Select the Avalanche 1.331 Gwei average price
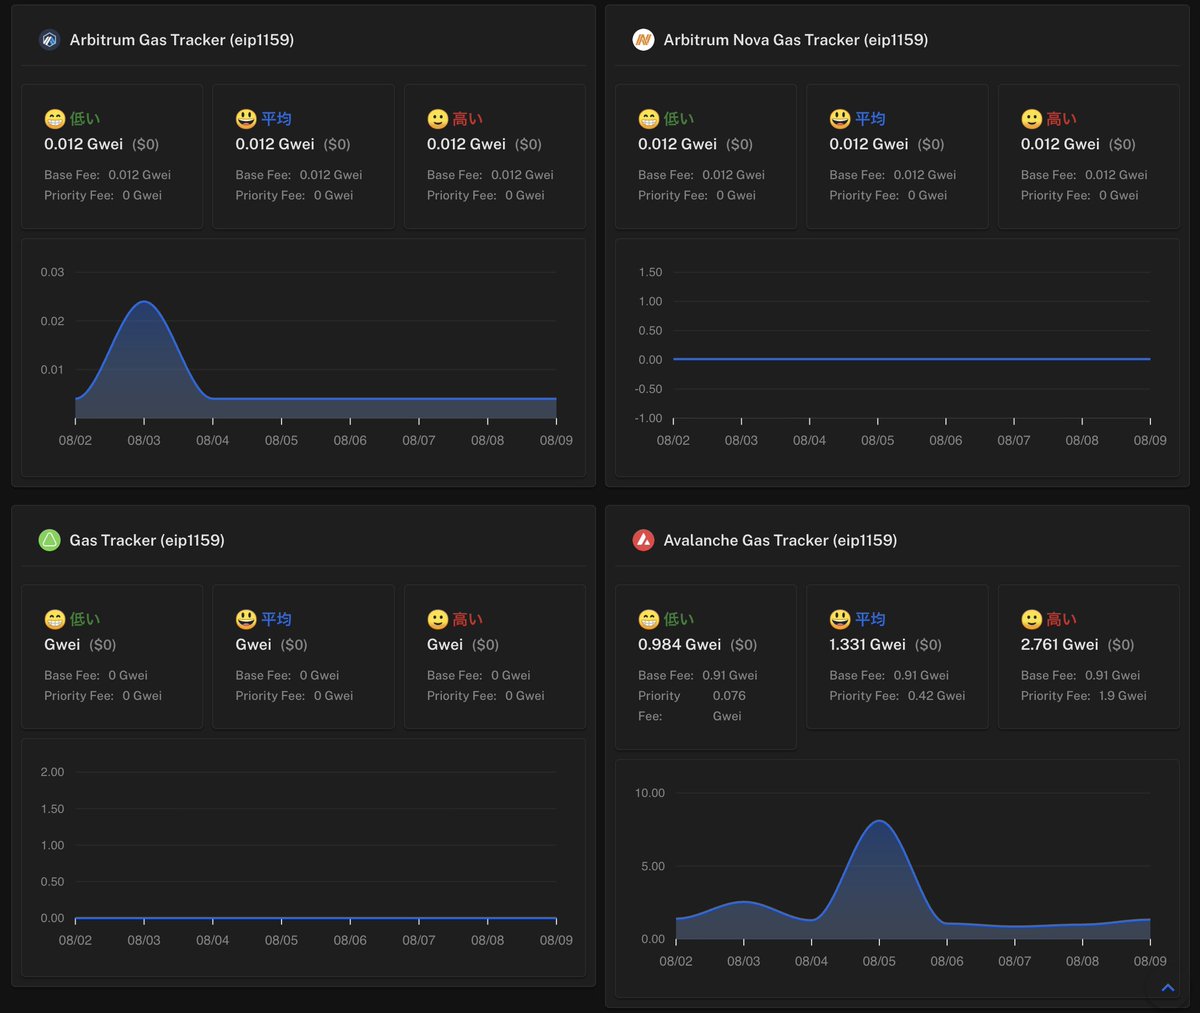The width and height of the screenshot is (1200, 1013). pyautogui.click(x=867, y=645)
